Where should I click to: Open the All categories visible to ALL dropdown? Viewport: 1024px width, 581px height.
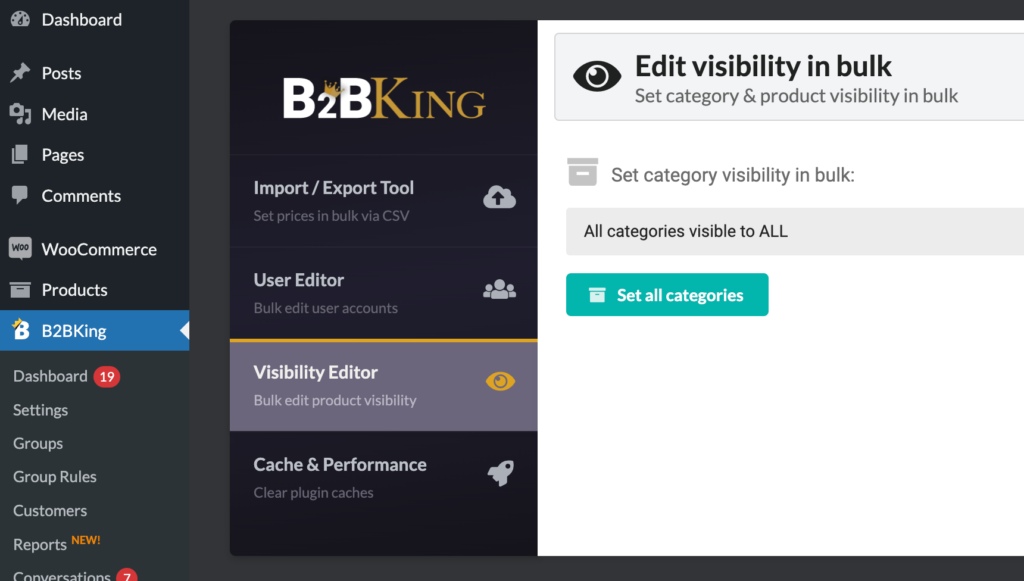tap(795, 231)
